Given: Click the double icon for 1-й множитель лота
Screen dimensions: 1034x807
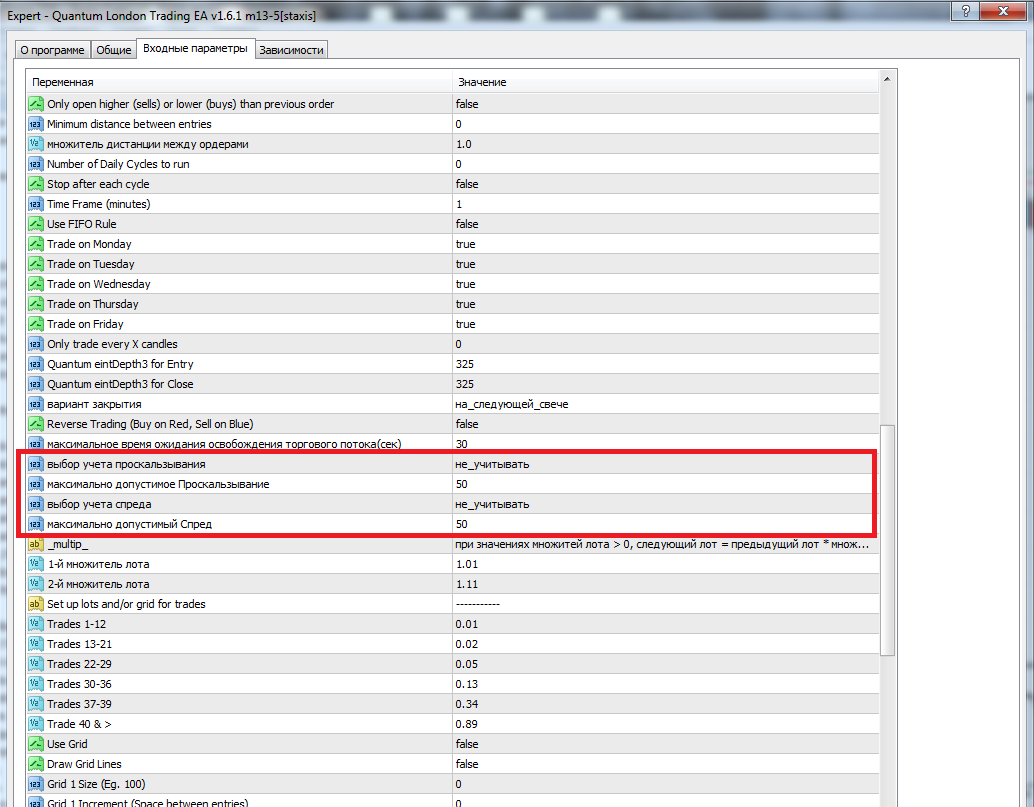Looking at the screenshot, I should point(36,564).
